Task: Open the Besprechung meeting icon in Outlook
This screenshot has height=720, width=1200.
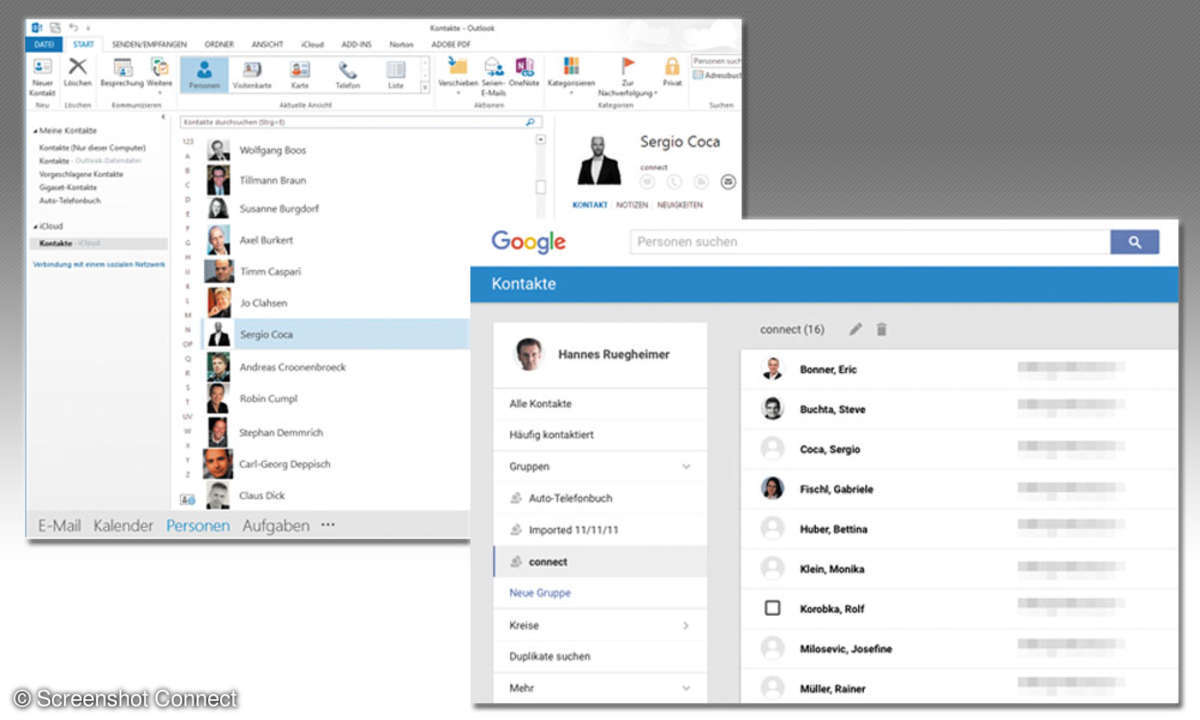Action: pos(122,68)
